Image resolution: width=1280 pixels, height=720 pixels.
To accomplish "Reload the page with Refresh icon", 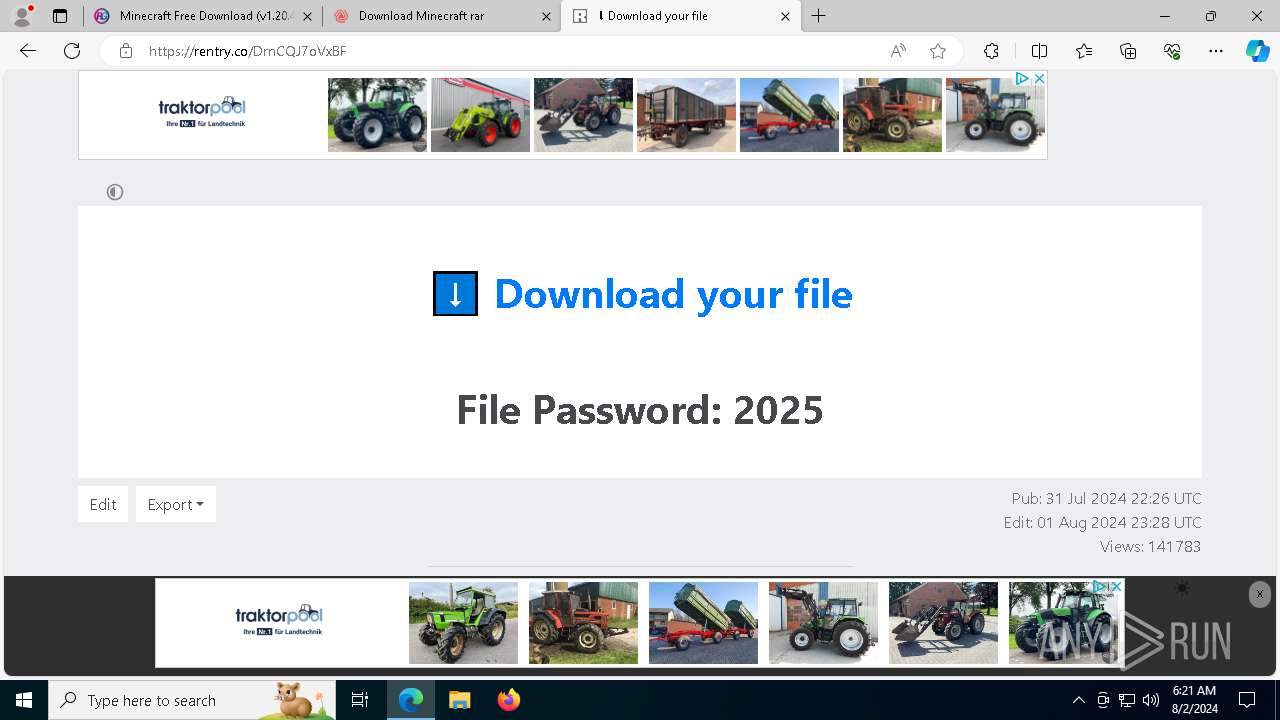I will point(72,51).
